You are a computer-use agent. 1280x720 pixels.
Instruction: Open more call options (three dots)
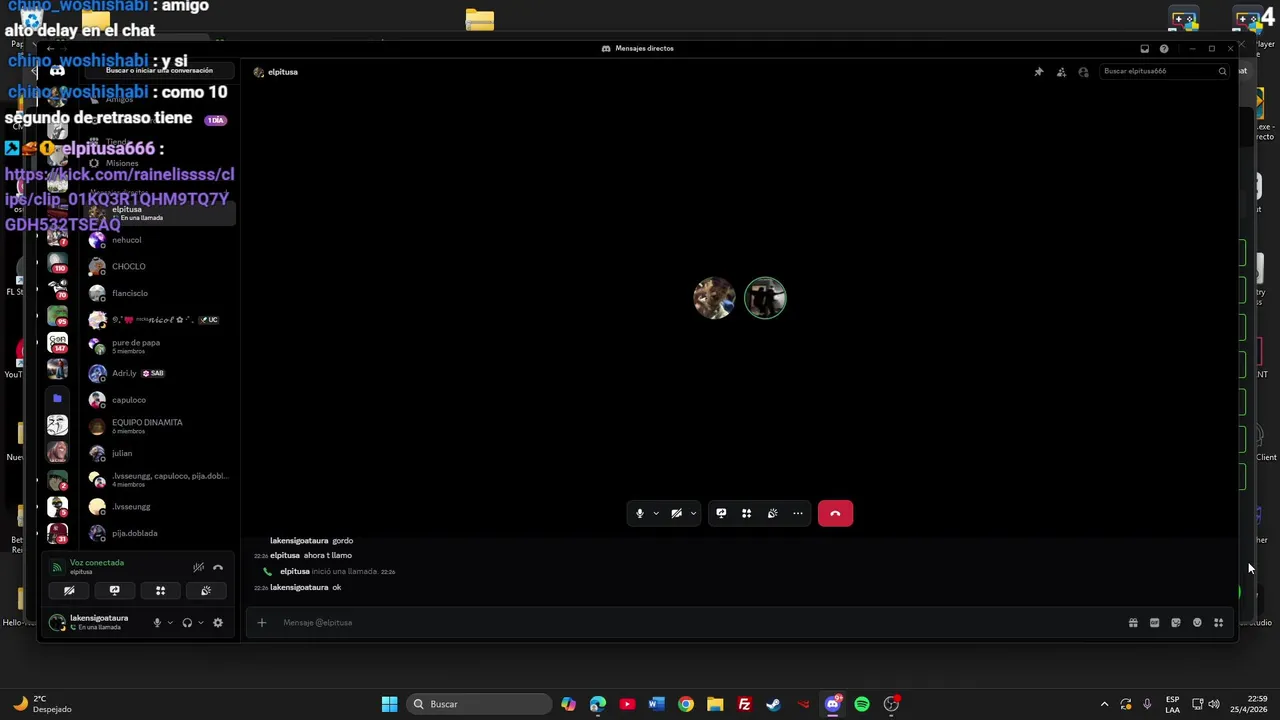[x=798, y=513]
